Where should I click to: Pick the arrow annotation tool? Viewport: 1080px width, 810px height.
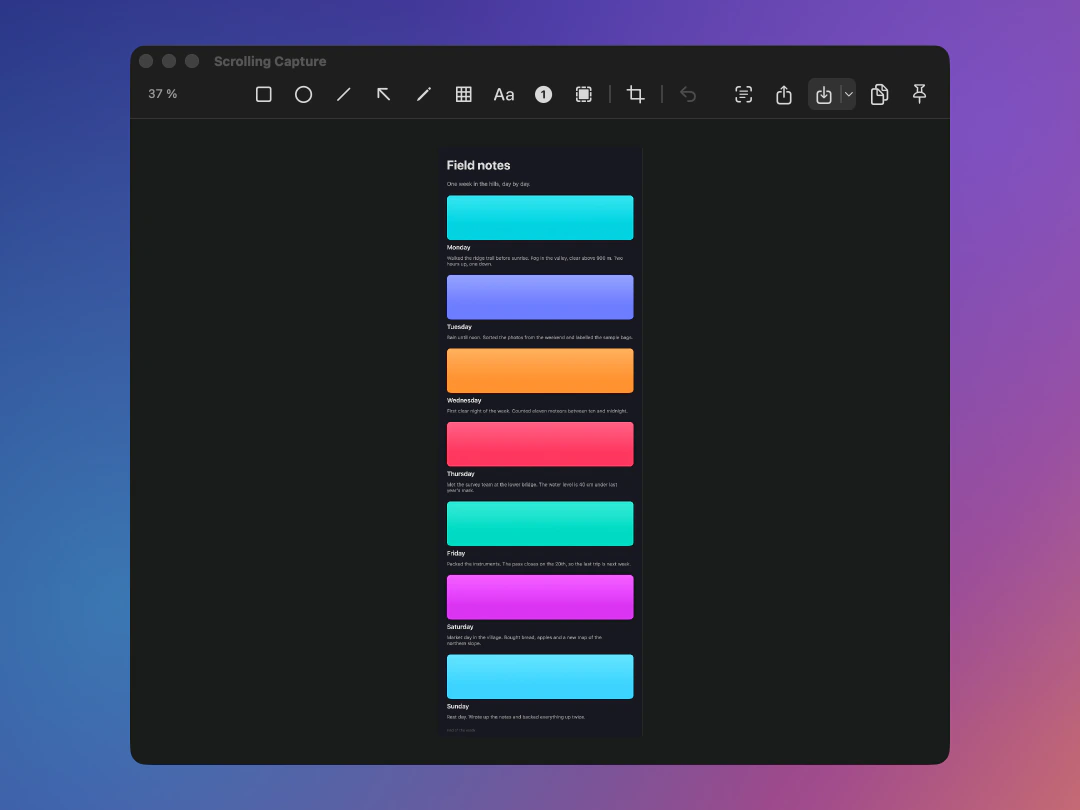click(383, 94)
